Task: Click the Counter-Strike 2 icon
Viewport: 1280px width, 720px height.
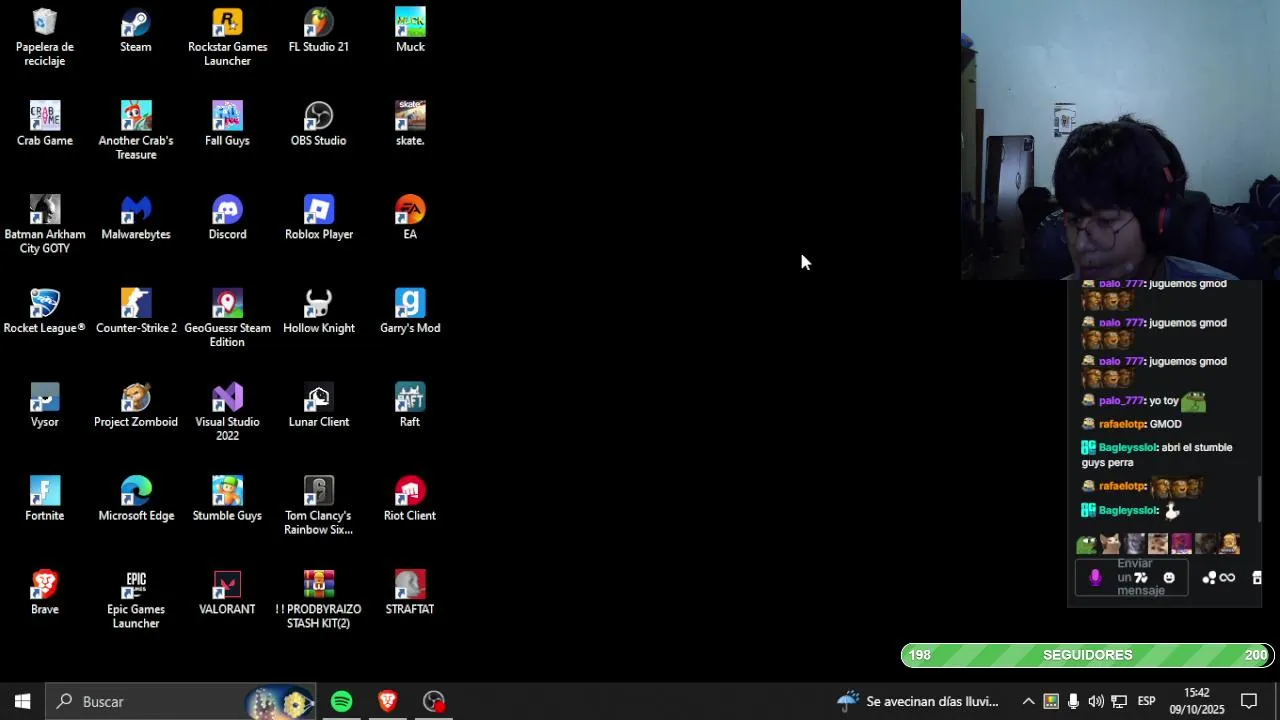Action: click(x=136, y=312)
